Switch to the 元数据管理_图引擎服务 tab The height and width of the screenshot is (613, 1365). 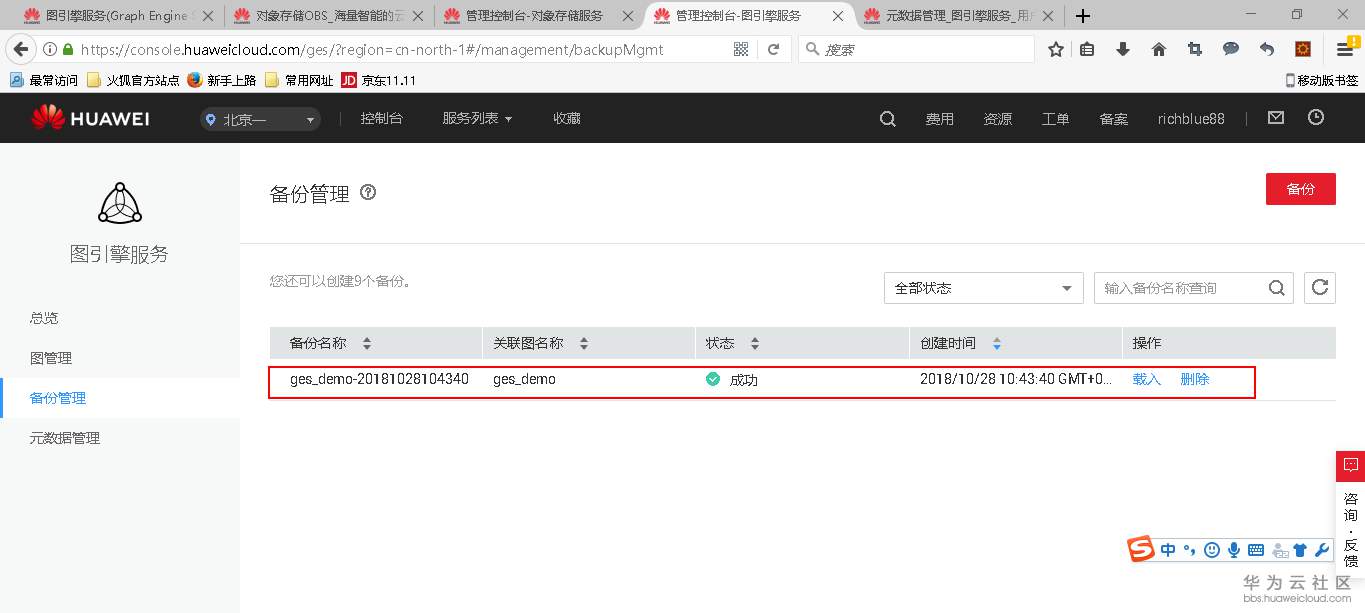(958, 16)
